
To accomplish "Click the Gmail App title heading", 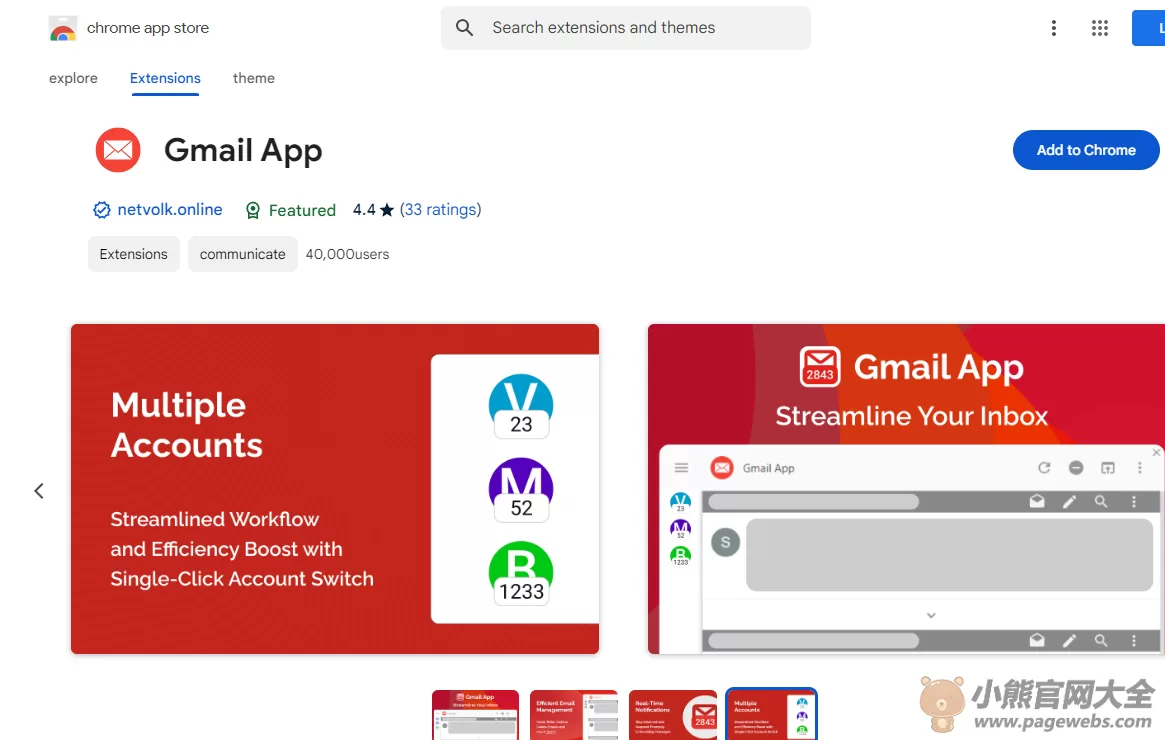I will tap(243, 150).
